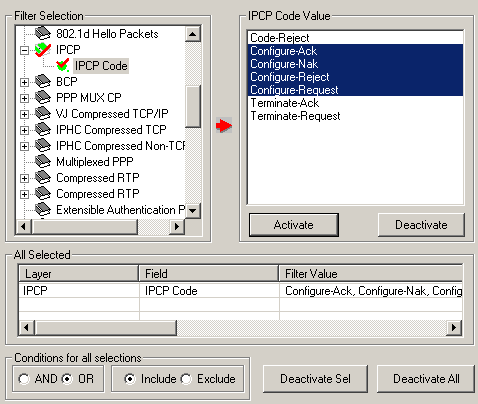Select the OR condition radio button
This screenshot has width=478, height=404.
point(67,379)
